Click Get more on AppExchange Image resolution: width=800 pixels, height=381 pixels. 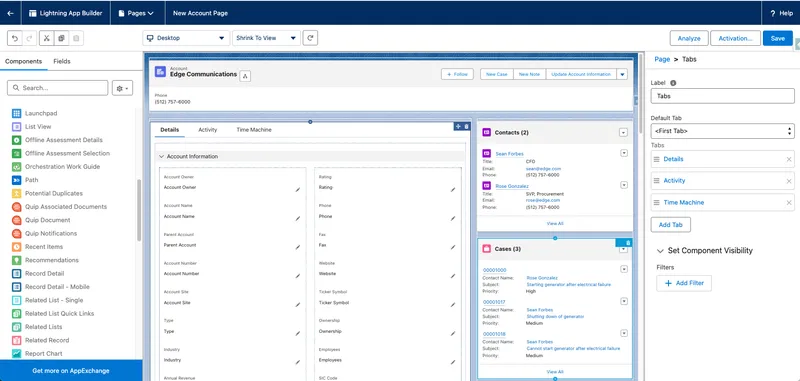click(x=71, y=371)
